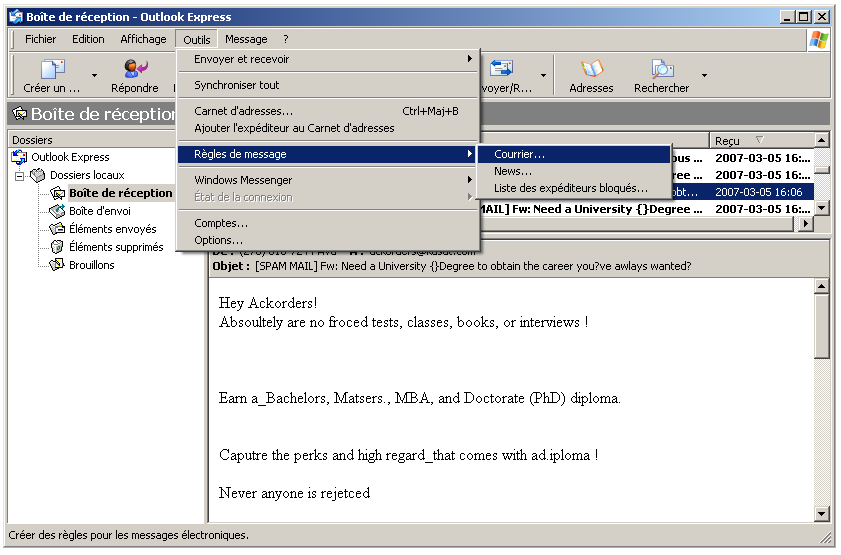Viewport: 841px width, 555px height.
Task: Open the Message menu
Action: pyautogui.click(x=246, y=39)
